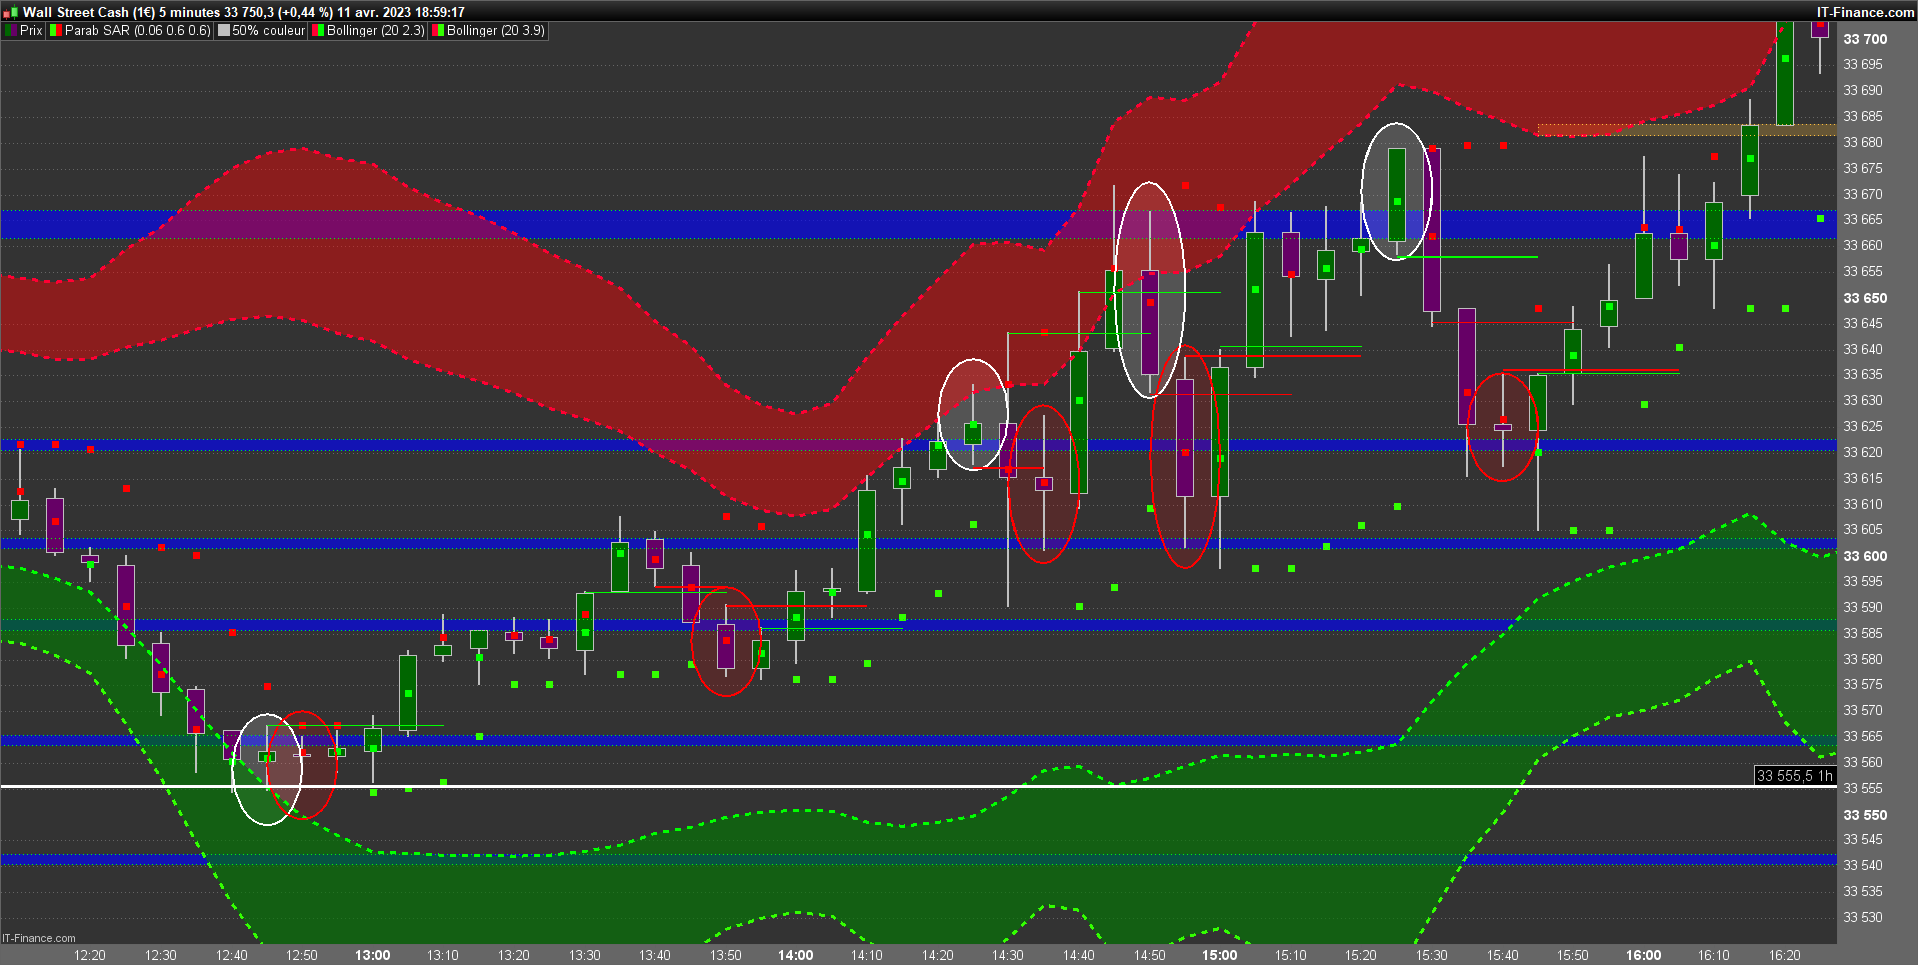Select the 33 555,5 1h price level label
The width and height of the screenshot is (1918, 965).
1795,776
